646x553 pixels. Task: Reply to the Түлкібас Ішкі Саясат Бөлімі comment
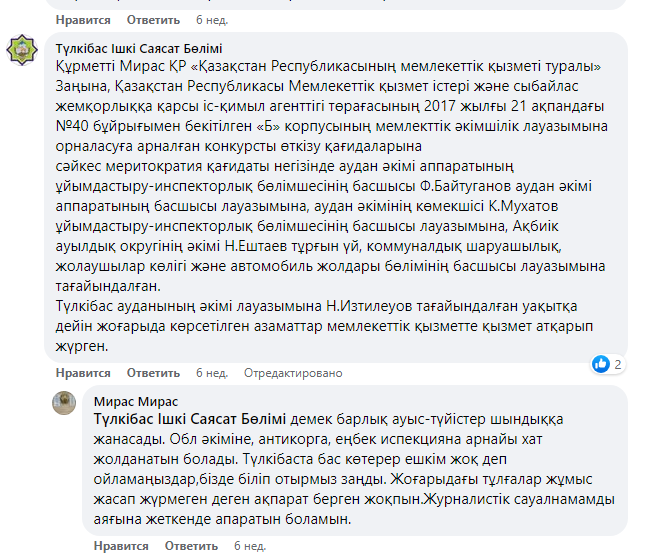[153, 373]
